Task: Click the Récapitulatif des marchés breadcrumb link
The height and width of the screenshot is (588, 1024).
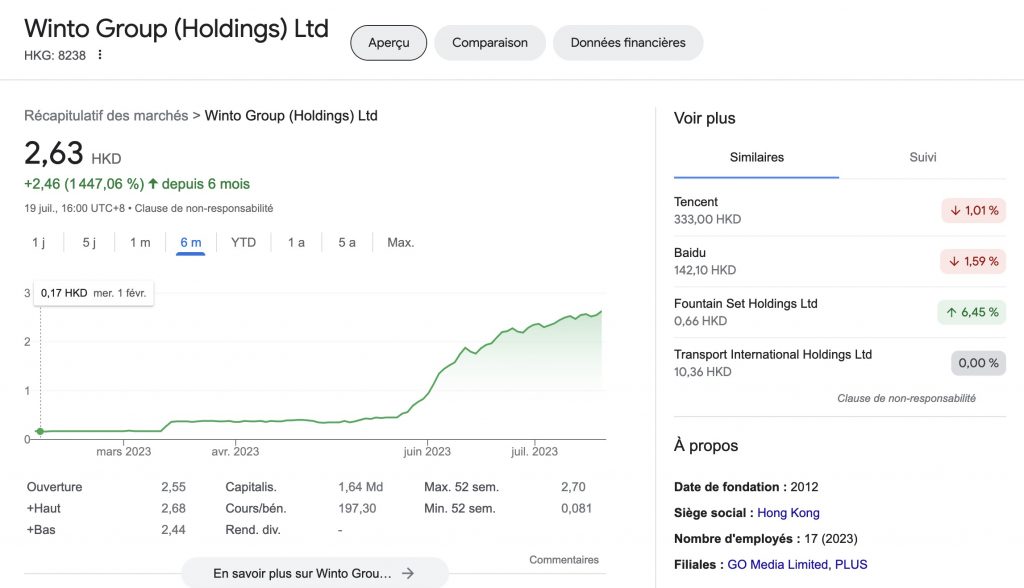Action: point(106,116)
